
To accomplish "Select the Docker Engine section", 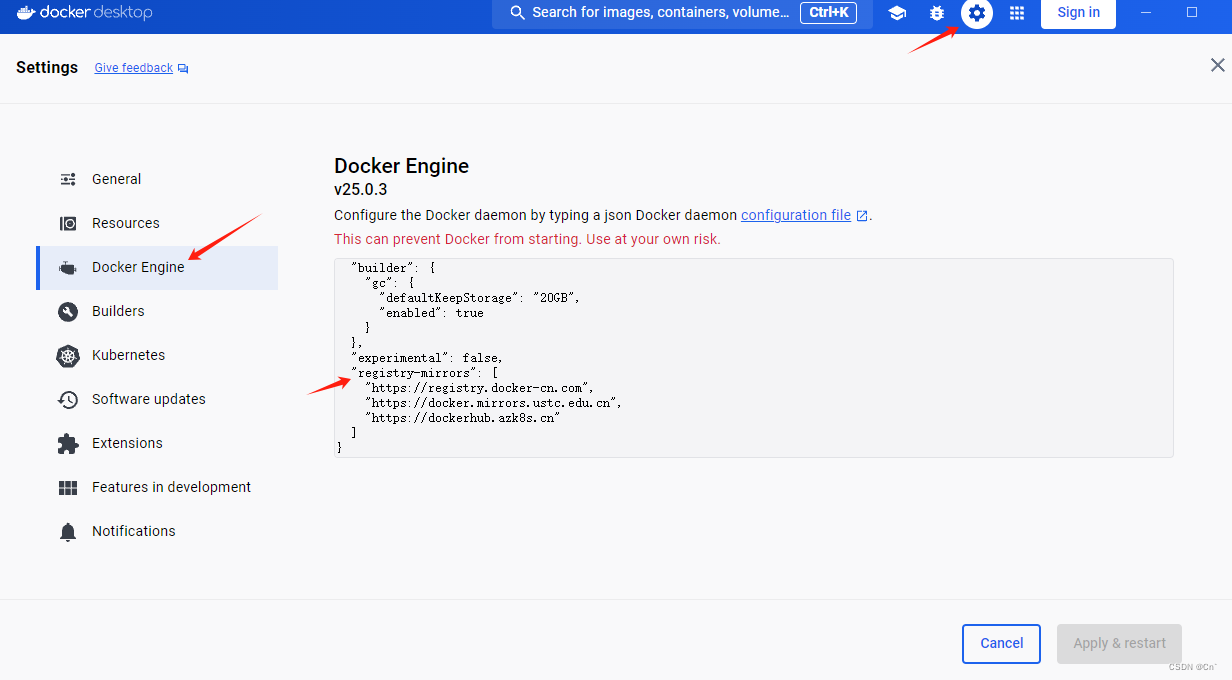I will pos(157,267).
